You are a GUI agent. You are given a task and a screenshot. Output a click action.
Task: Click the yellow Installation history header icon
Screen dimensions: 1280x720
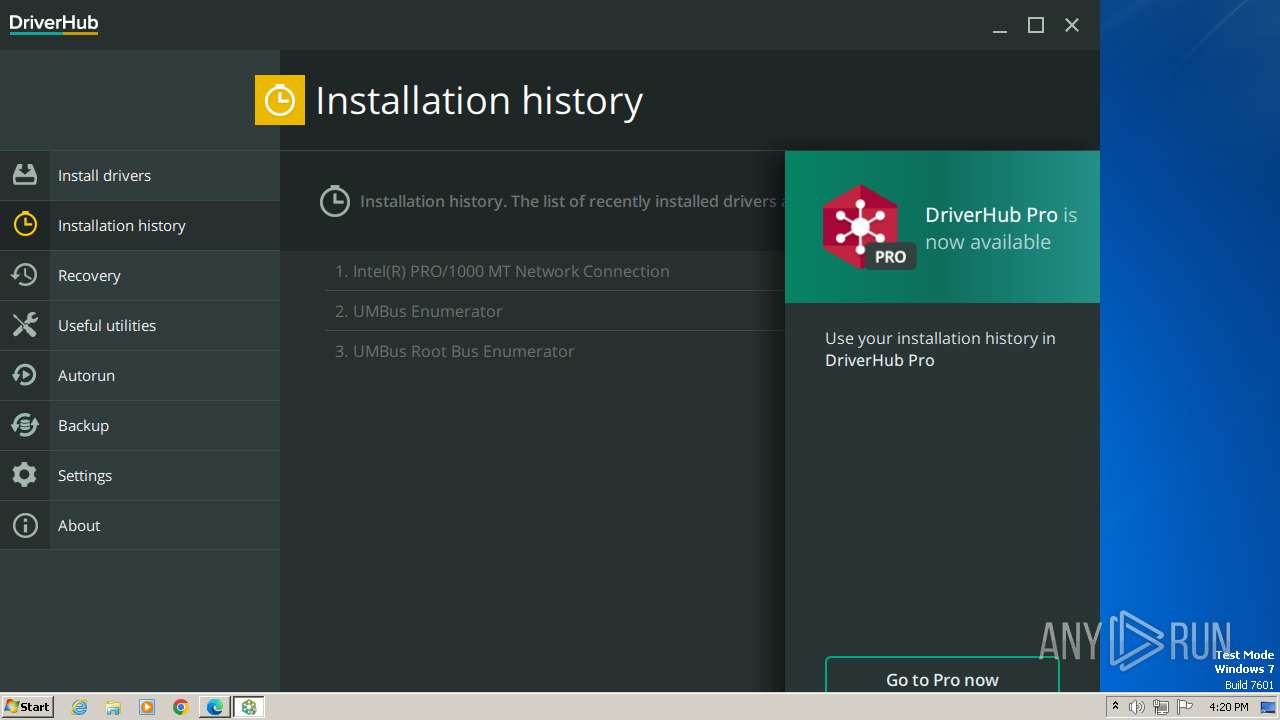coord(280,100)
